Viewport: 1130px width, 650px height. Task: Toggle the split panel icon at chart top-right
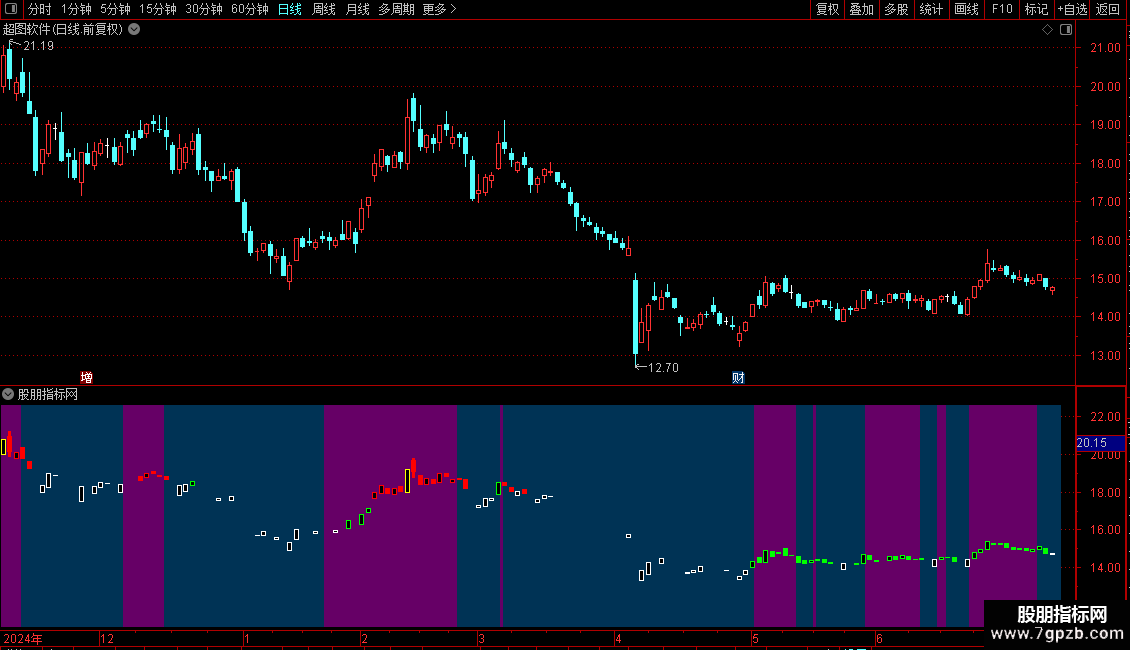pos(1066,29)
